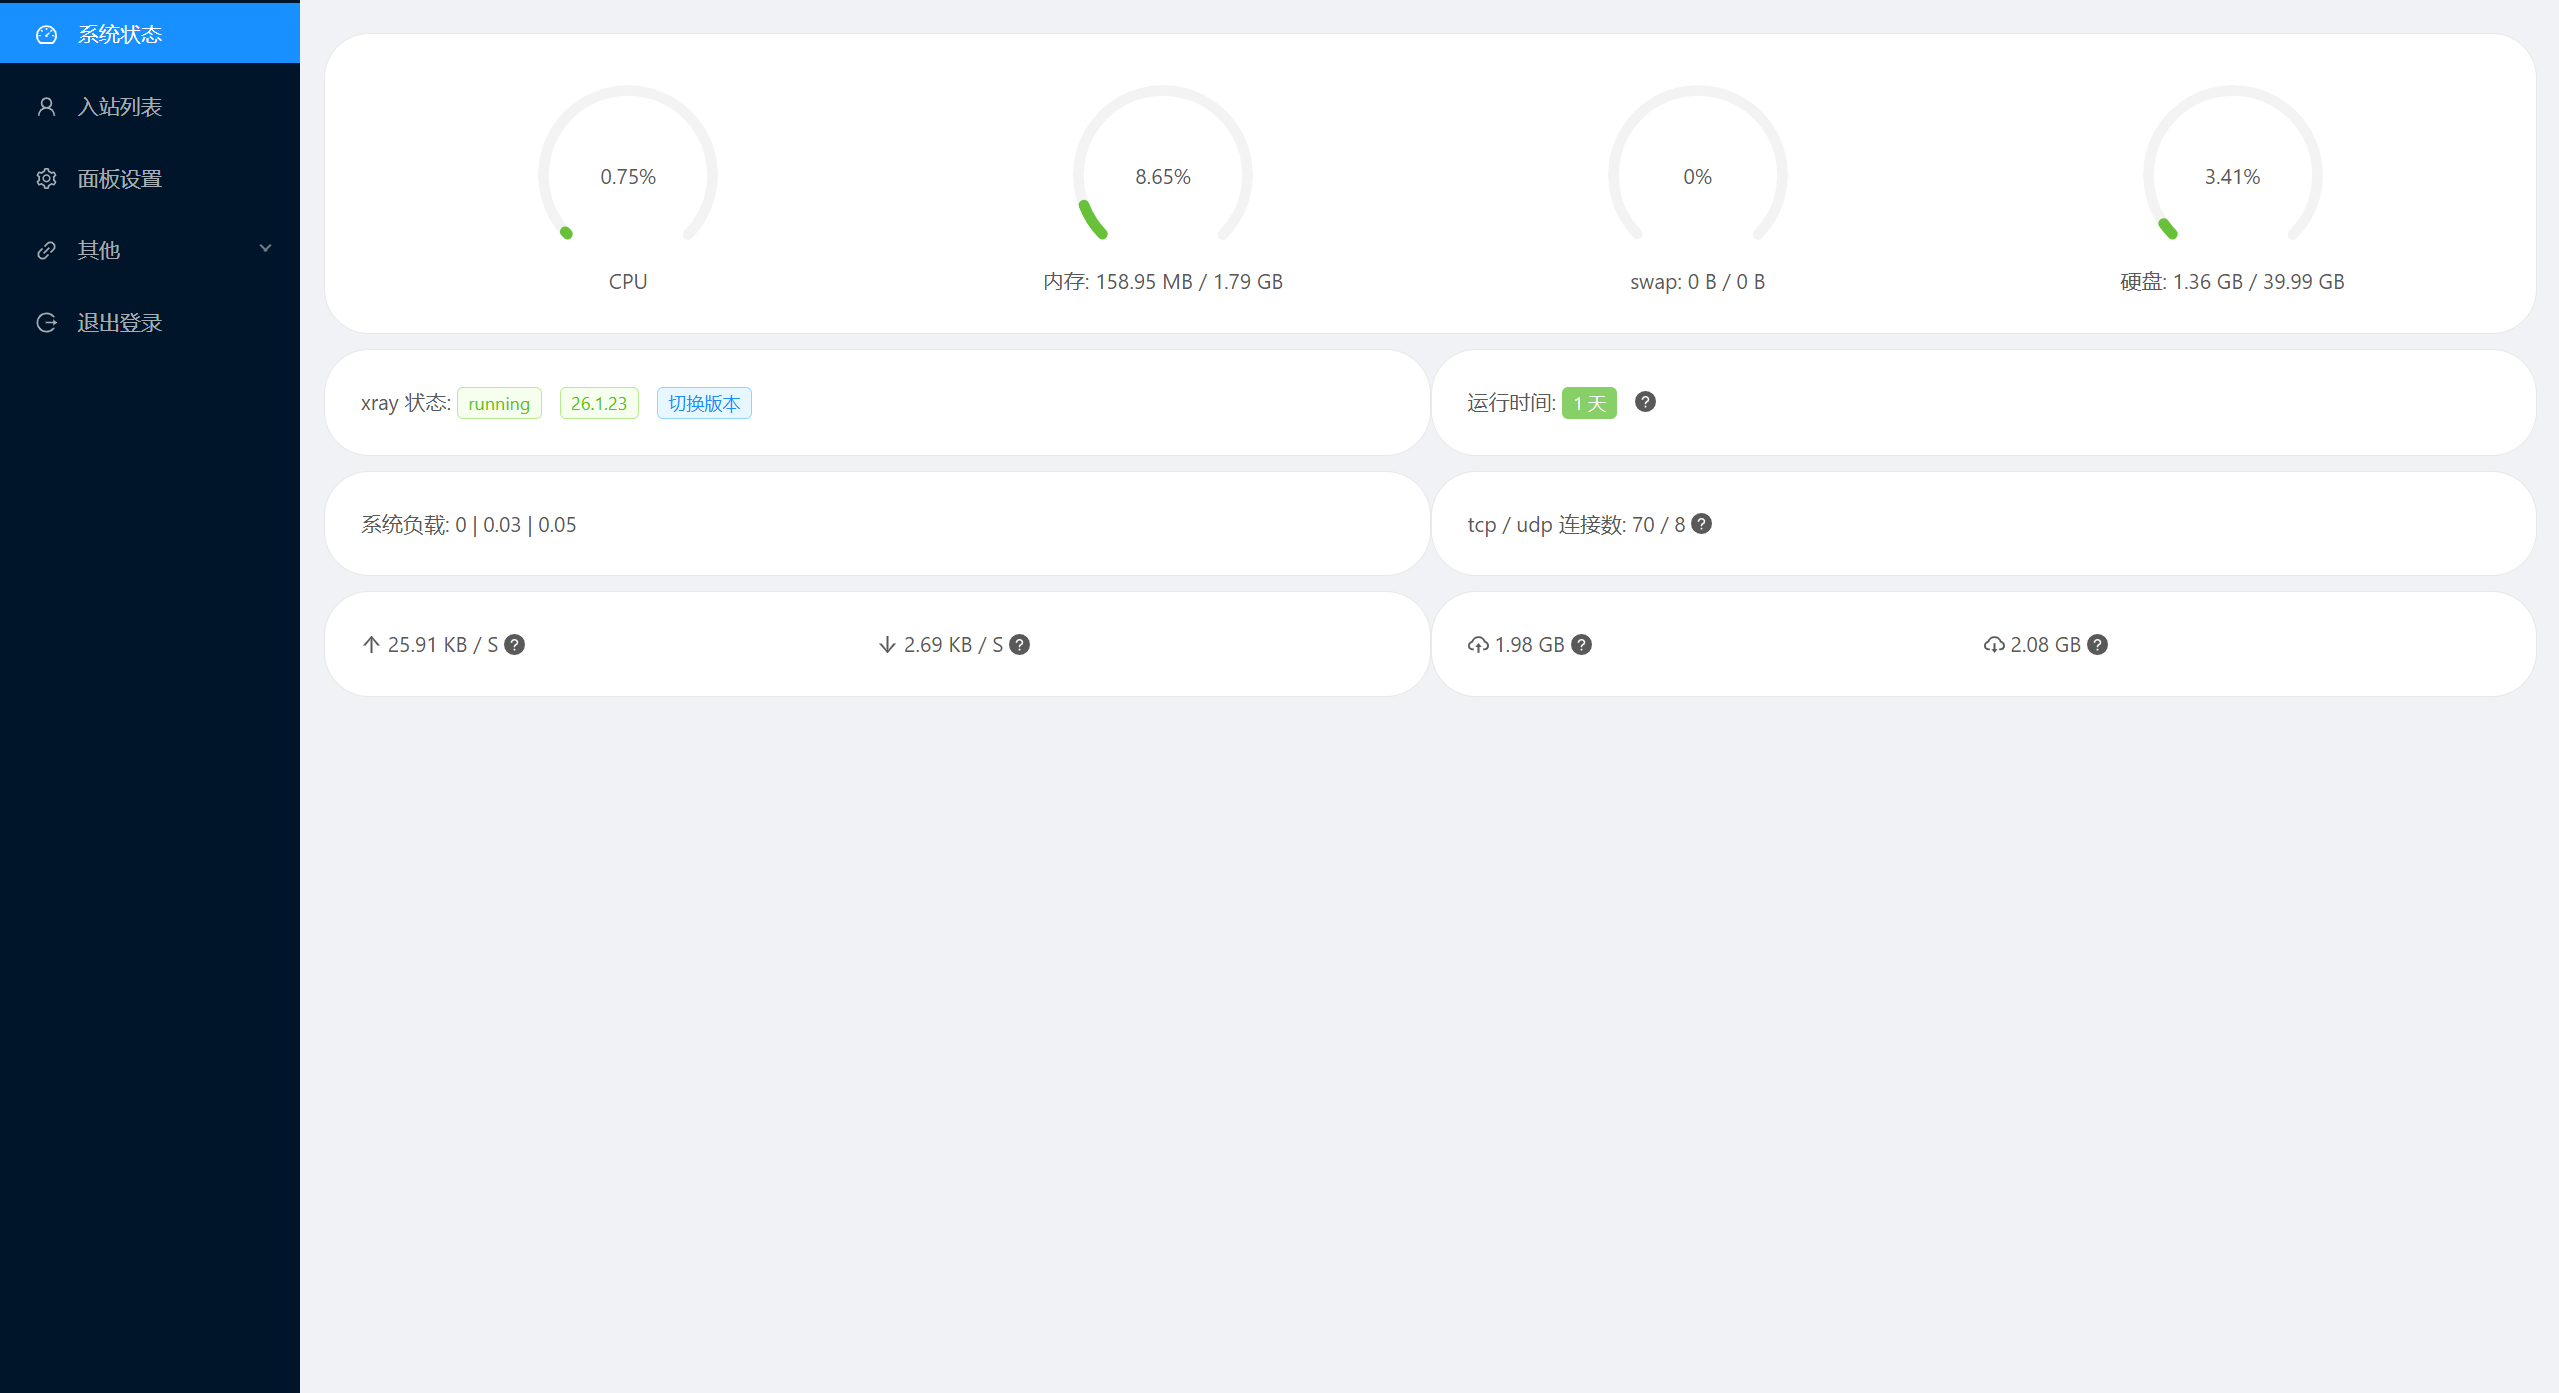Select the 系统状态 menu item
2559x1393 pixels.
(x=120, y=35)
